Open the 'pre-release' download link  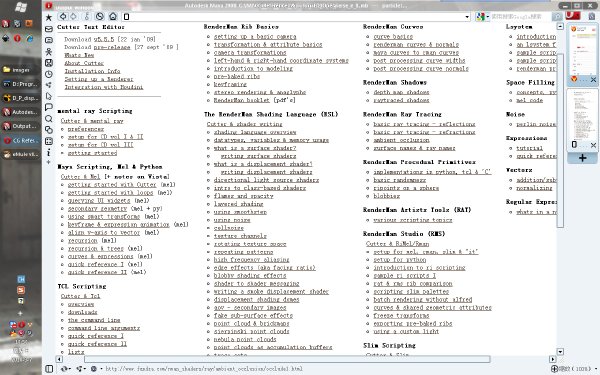pyautogui.click(x=112, y=47)
